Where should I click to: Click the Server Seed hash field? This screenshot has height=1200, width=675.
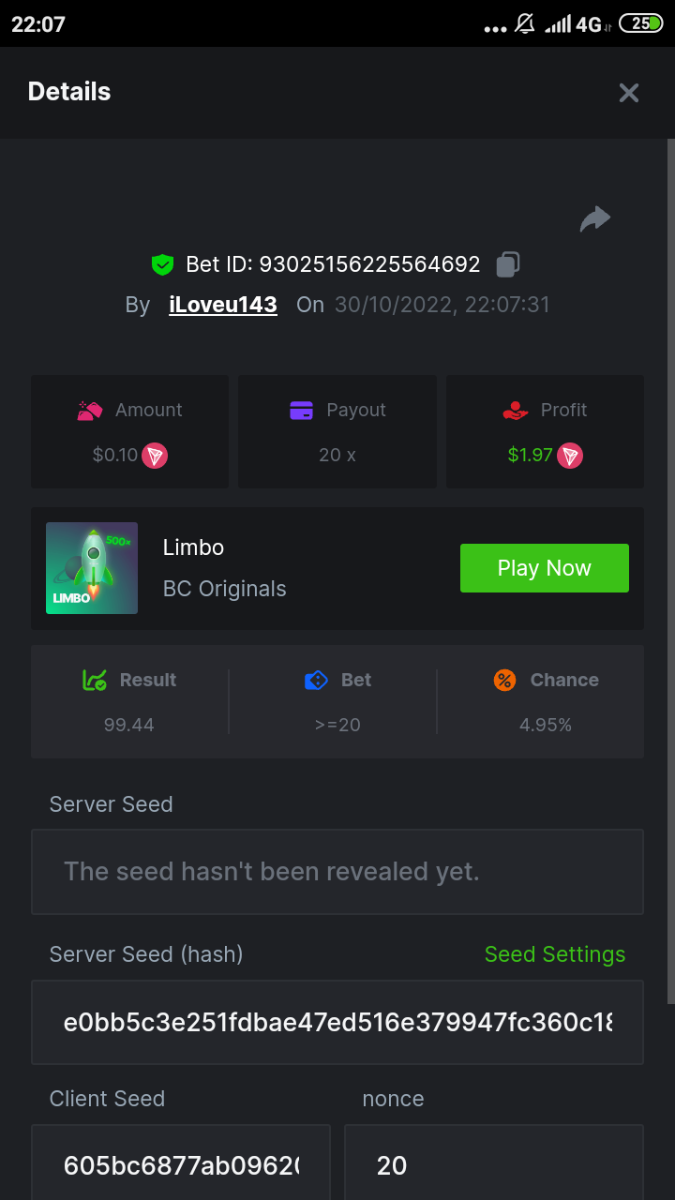337,1022
